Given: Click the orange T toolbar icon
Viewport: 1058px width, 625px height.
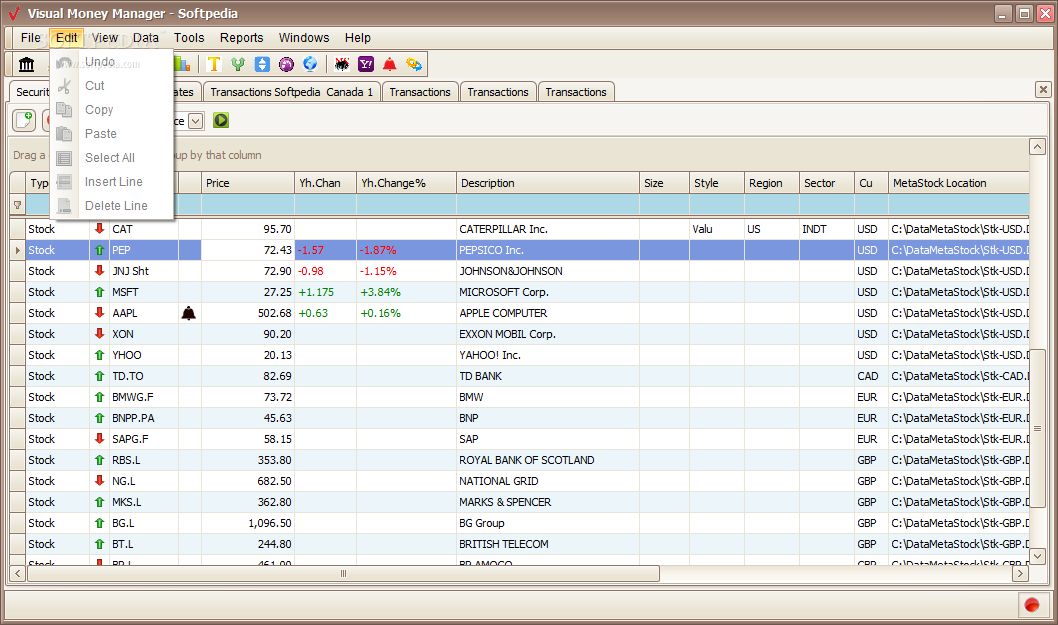Looking at the screenshot, I should 214,64.
